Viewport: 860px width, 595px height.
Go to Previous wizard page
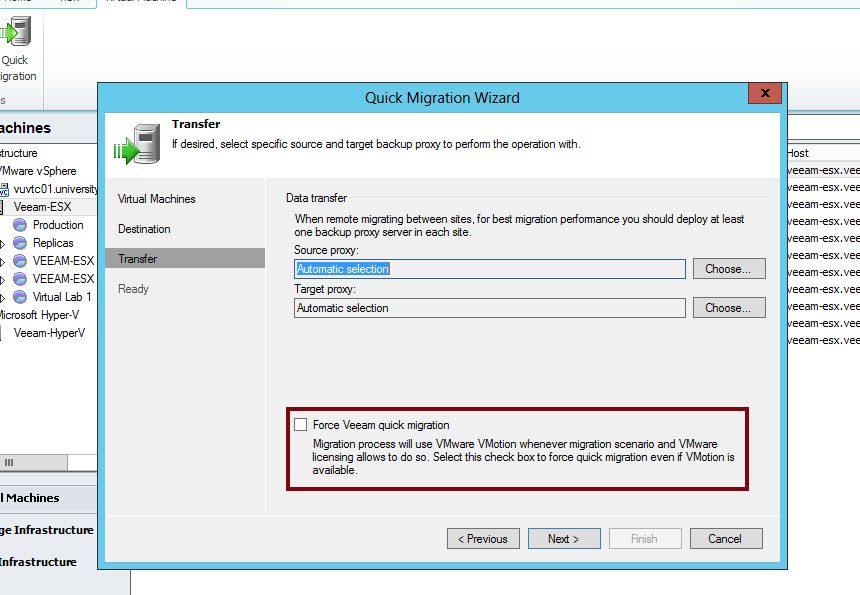[x=483, y=539]
